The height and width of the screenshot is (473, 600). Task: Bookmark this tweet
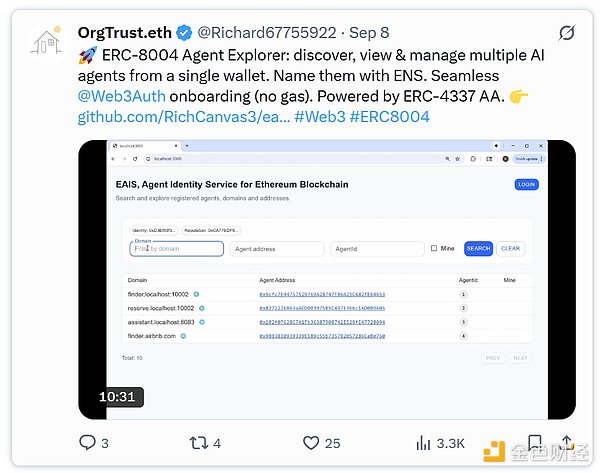click(x=535, y=442)
